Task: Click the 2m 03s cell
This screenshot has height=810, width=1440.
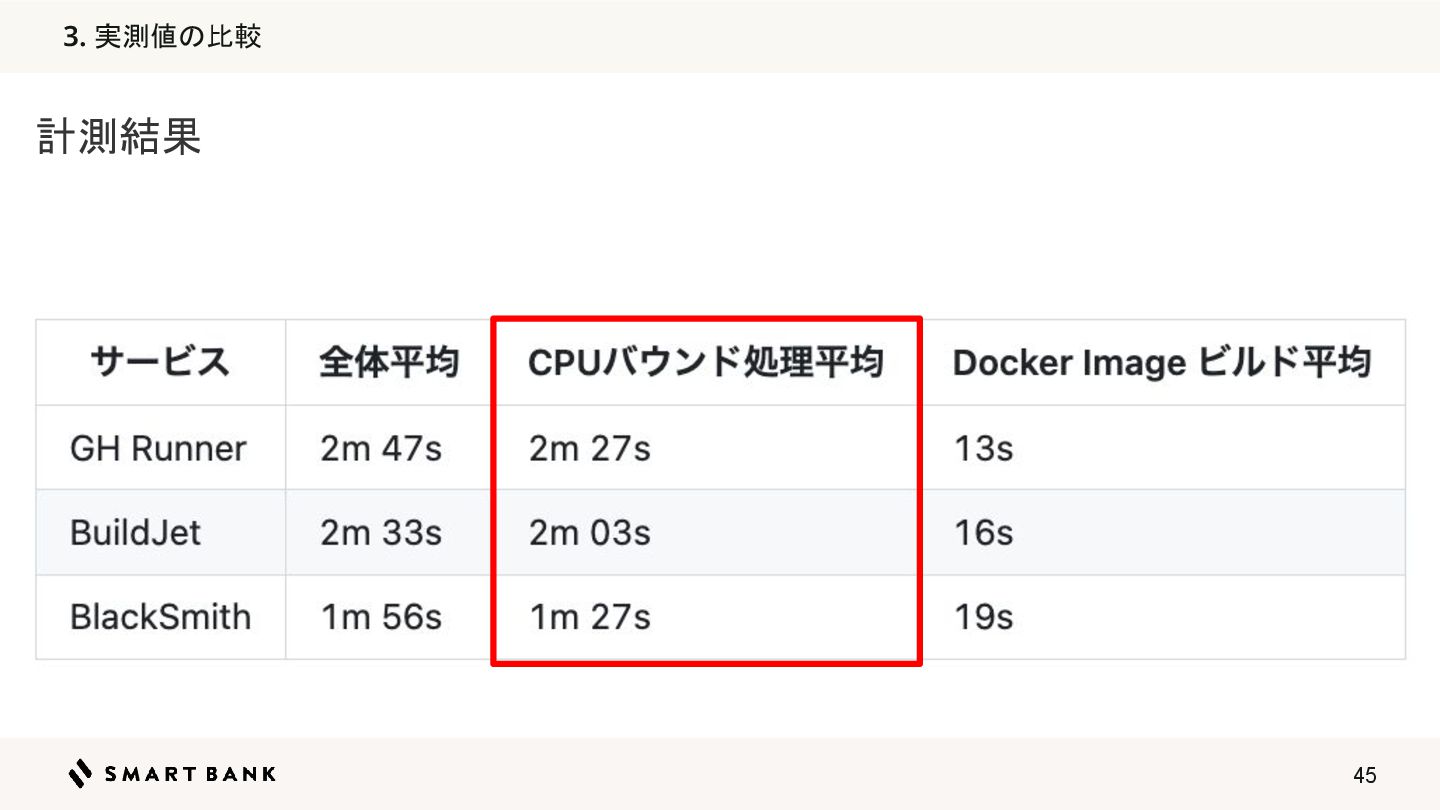Action: [x=590, y=532]
